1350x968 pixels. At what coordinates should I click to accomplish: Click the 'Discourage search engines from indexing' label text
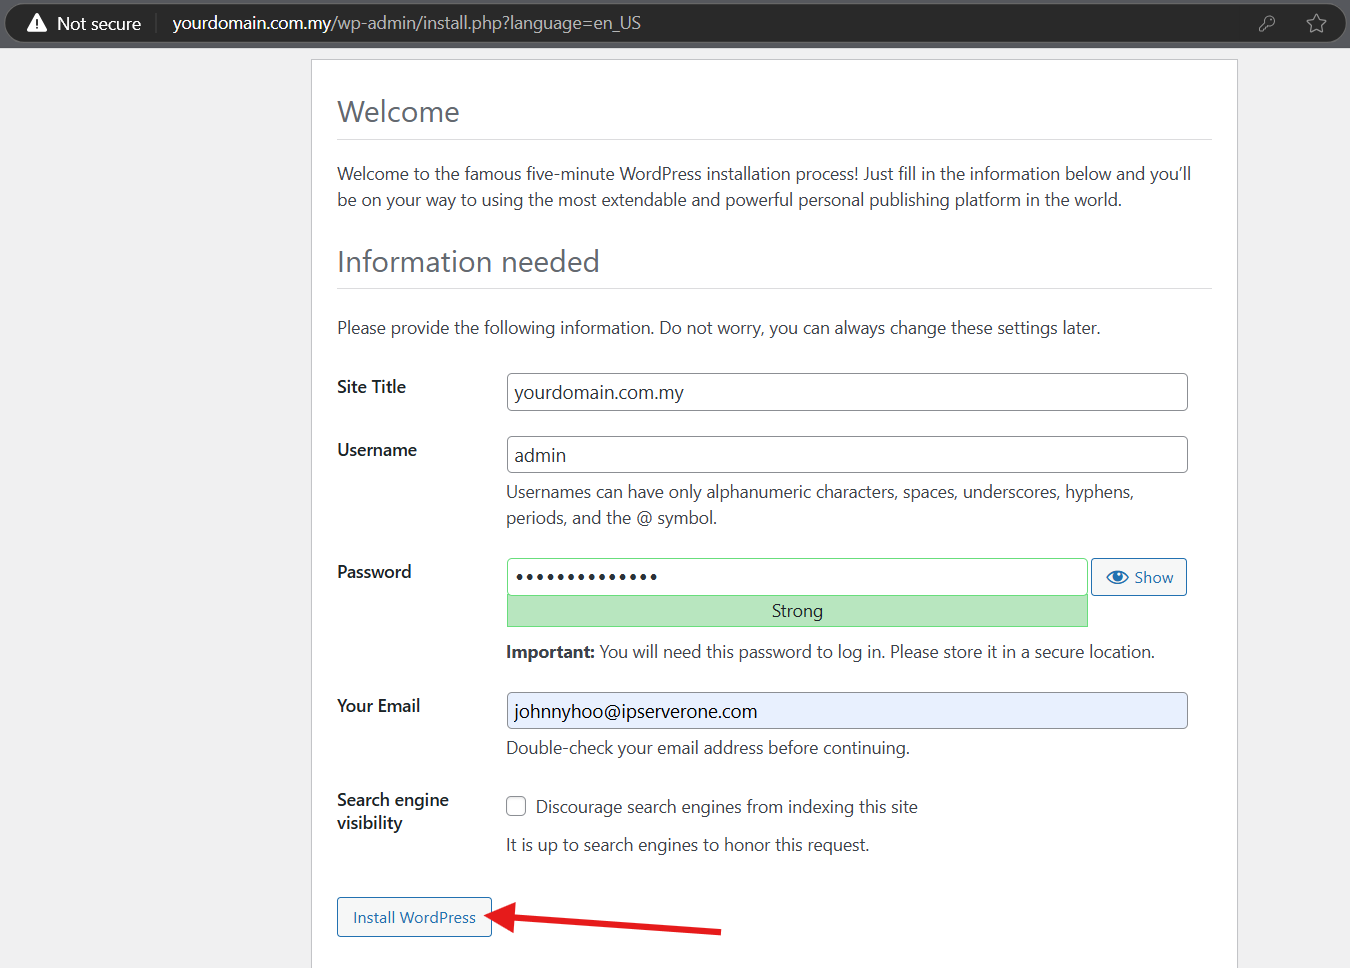[x=726, y=807]
